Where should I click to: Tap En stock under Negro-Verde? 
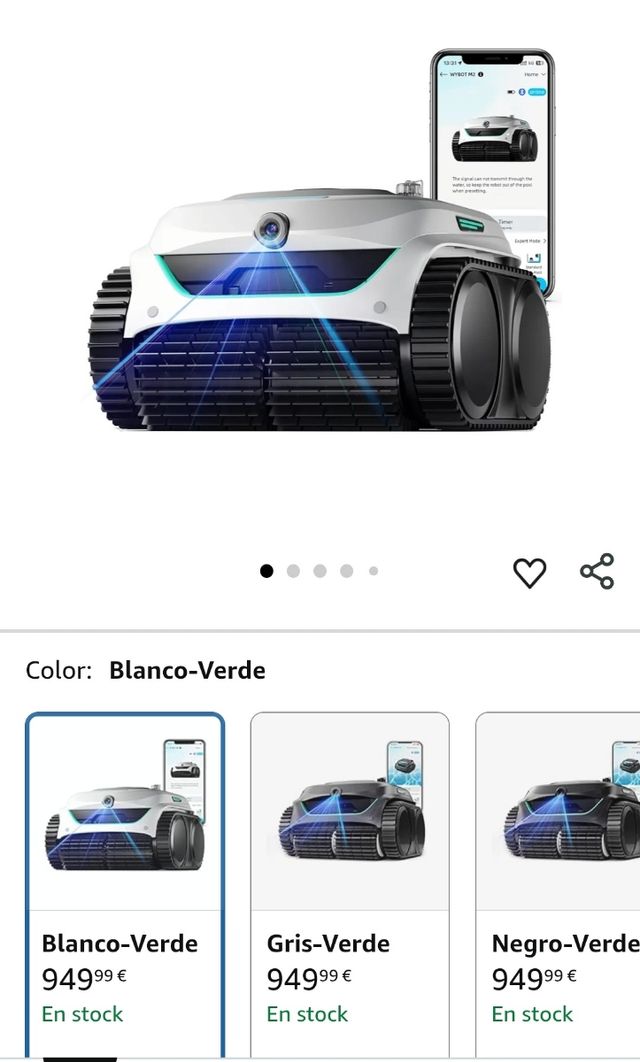[532, 1014]
